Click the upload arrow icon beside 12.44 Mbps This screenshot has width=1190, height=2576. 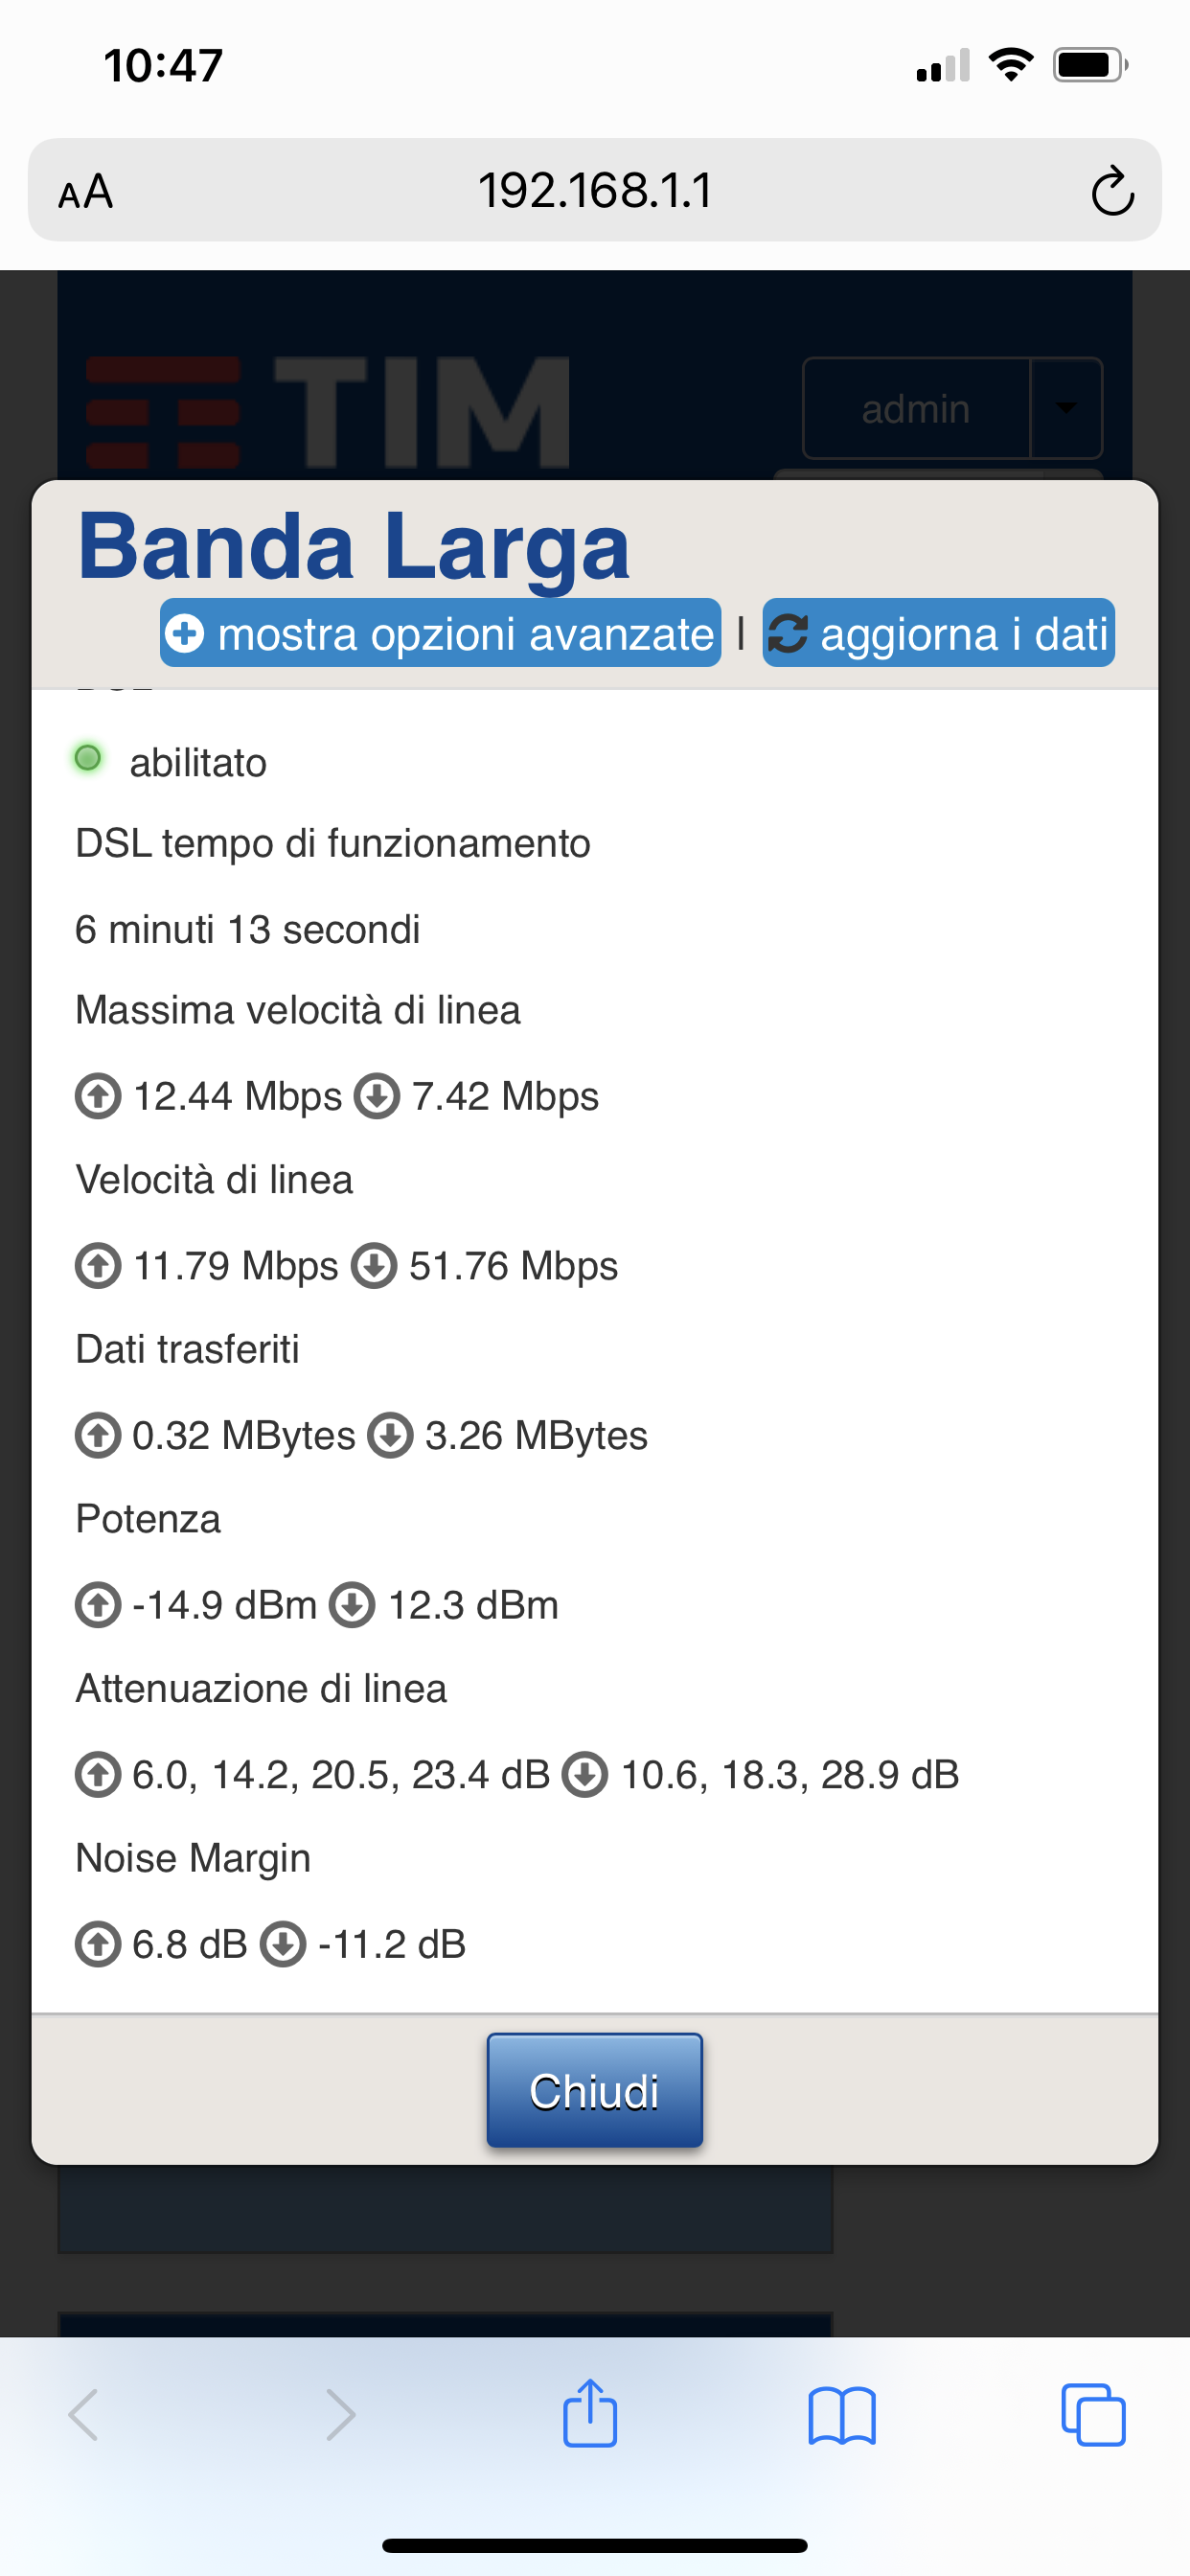click(98, 1096)
